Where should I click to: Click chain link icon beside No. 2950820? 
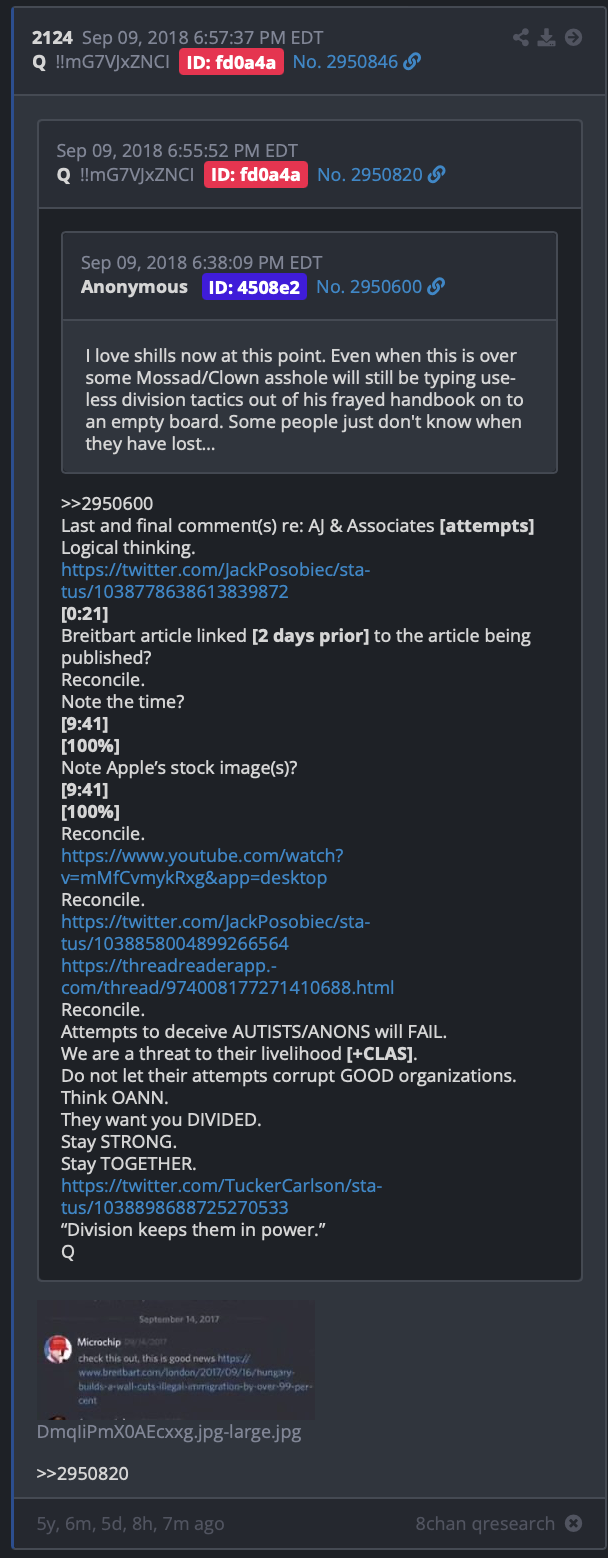pos(436,175)
